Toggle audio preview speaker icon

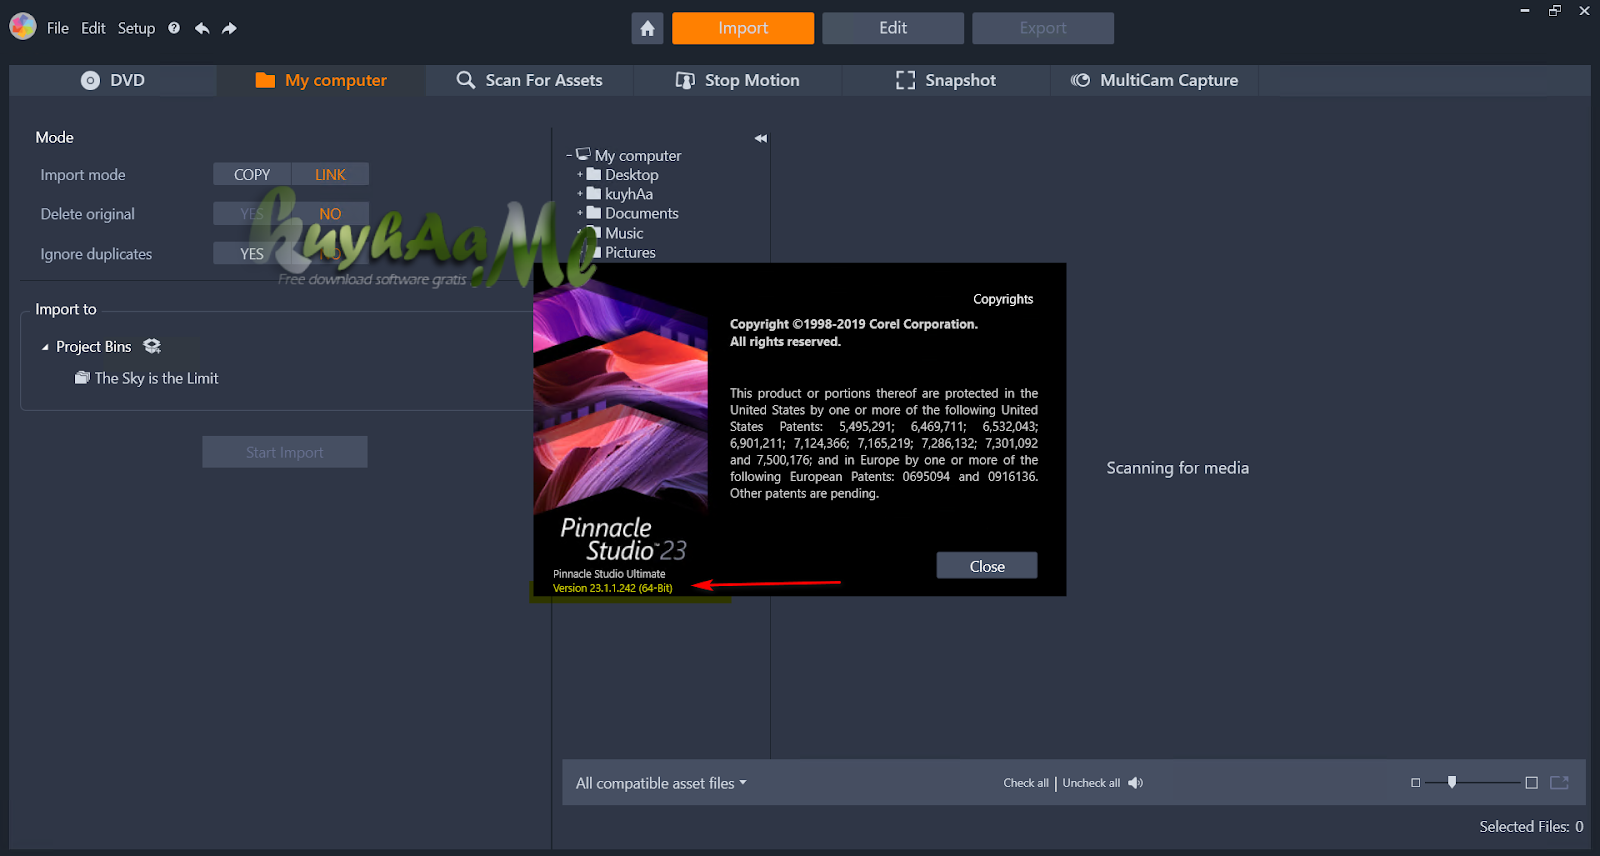coord(1135,783)
